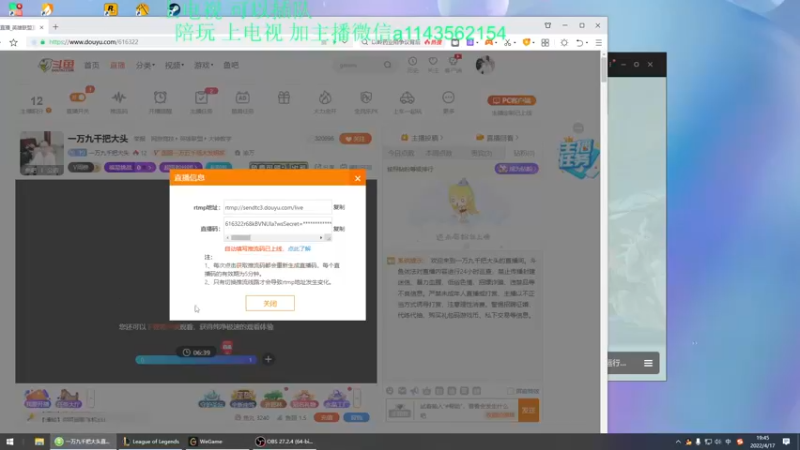The image size is (800, 450).
Task: Copy the rtmp address with 复制
Action: tap(339, 207)
